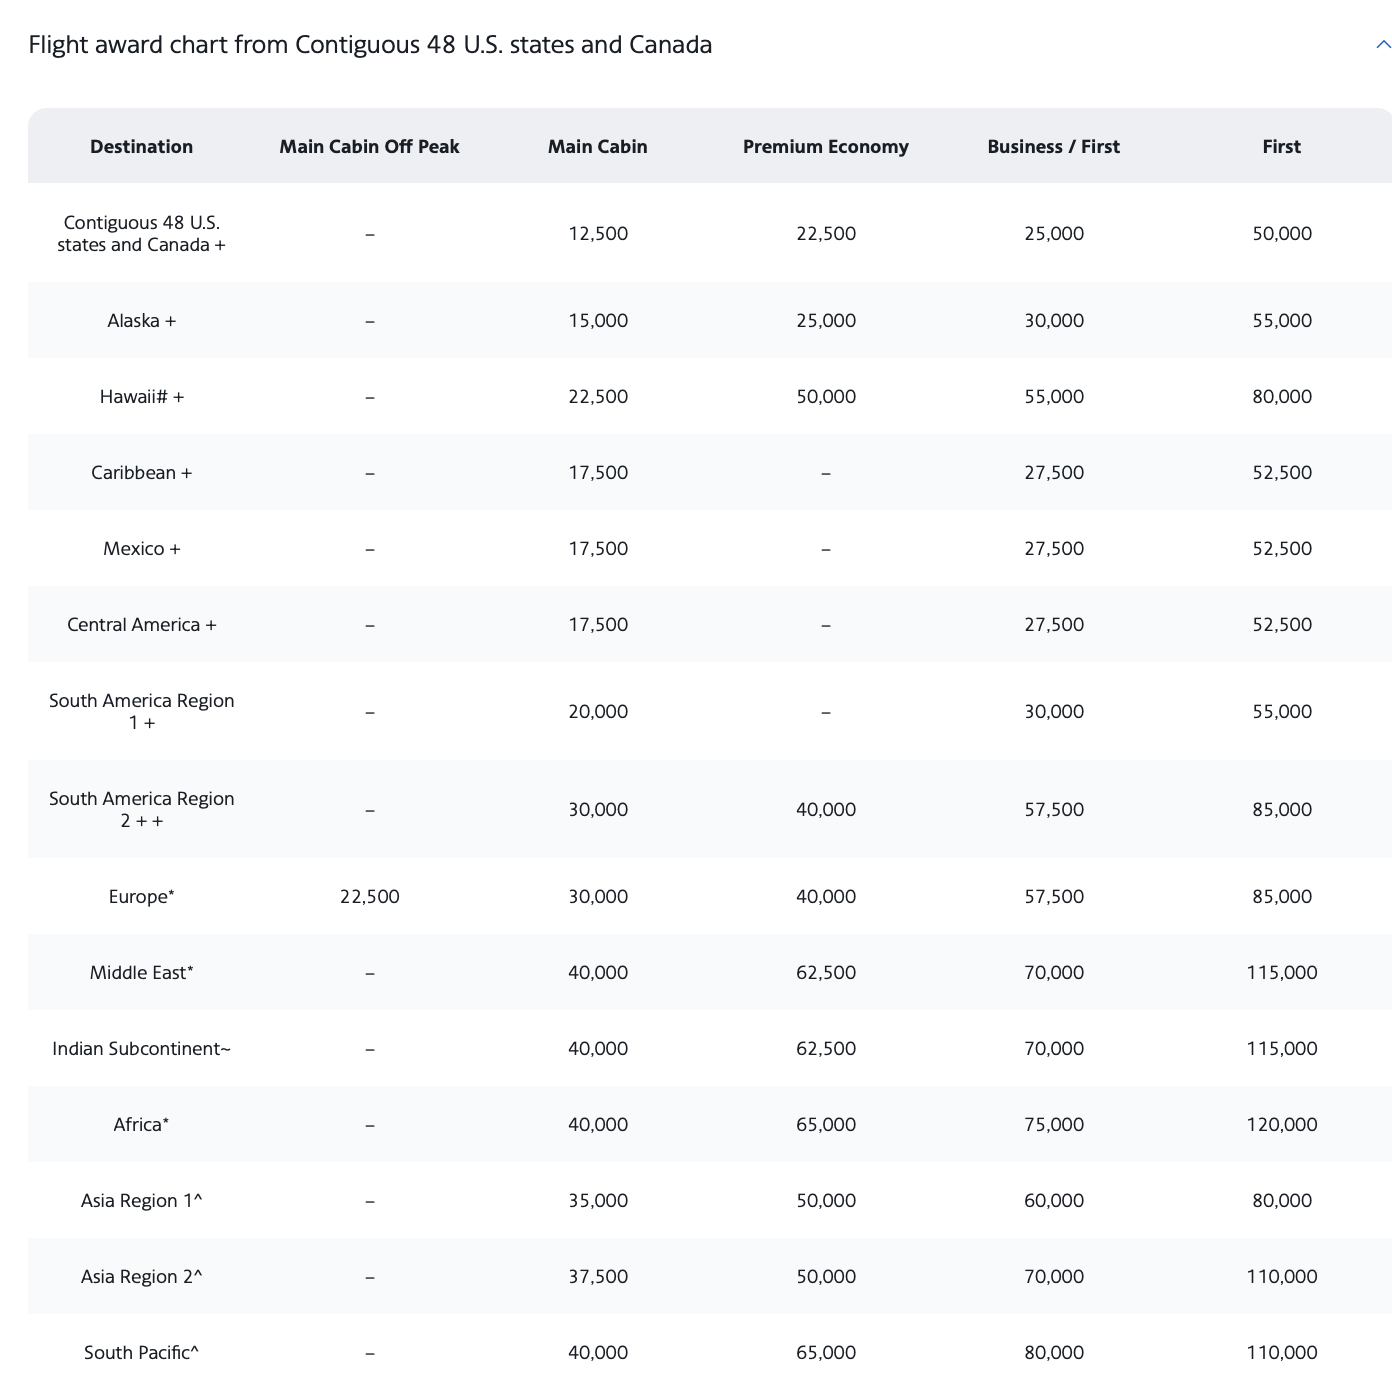This screenshot has width=1392, height=1390.
Task: Select the Europe* destination label
Action: [x=141, y=896]
